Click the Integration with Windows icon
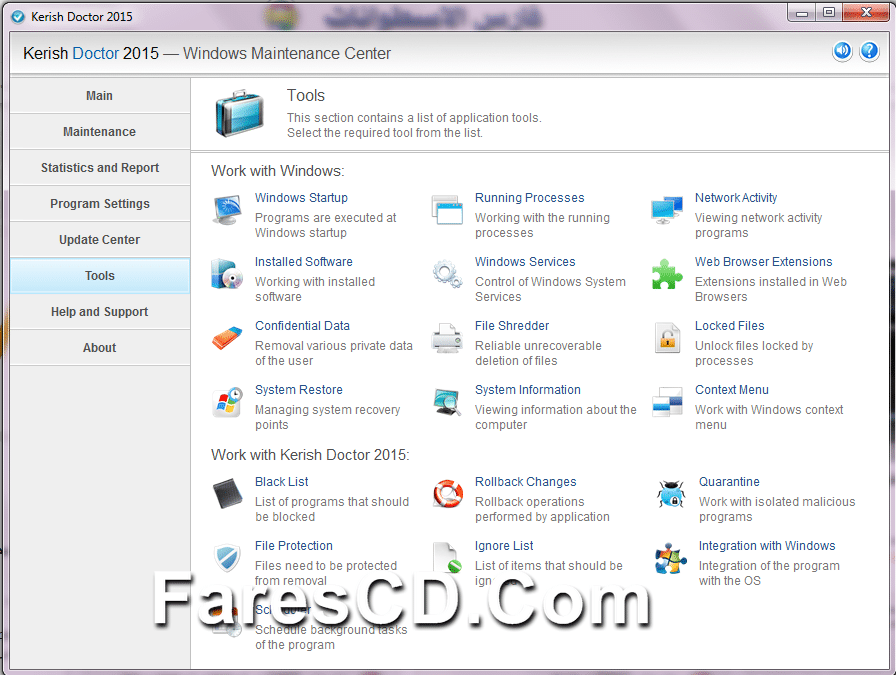This screenshot has height=675, width=896. 671,558
